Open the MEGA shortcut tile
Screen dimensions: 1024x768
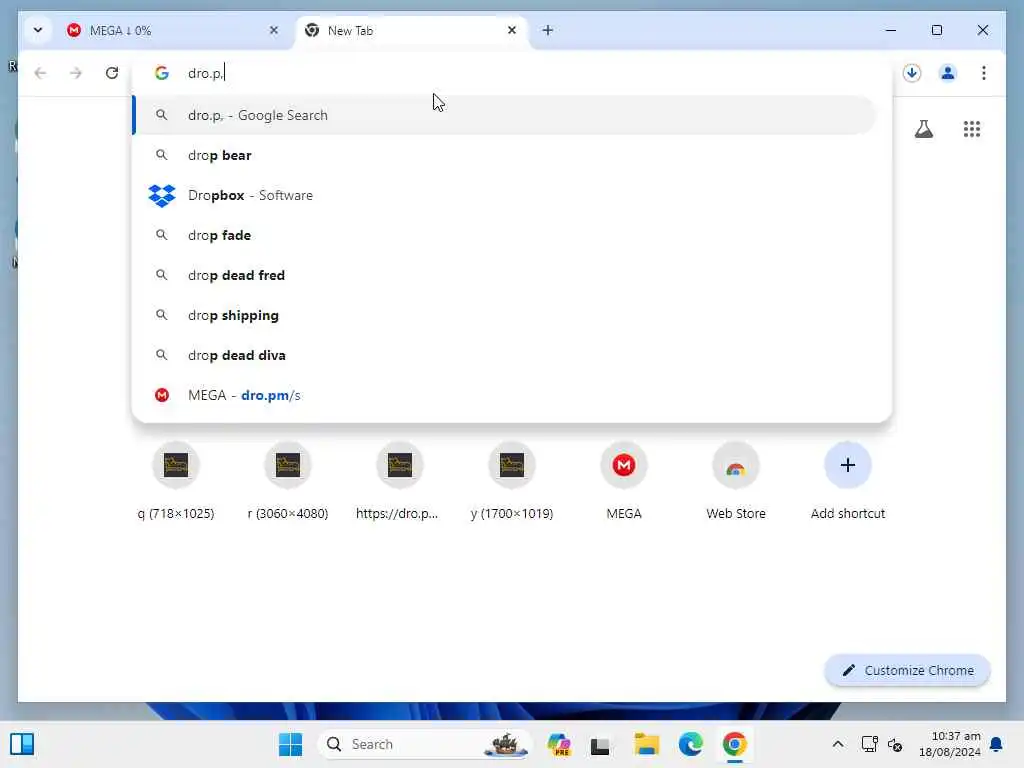pos(624,481)
